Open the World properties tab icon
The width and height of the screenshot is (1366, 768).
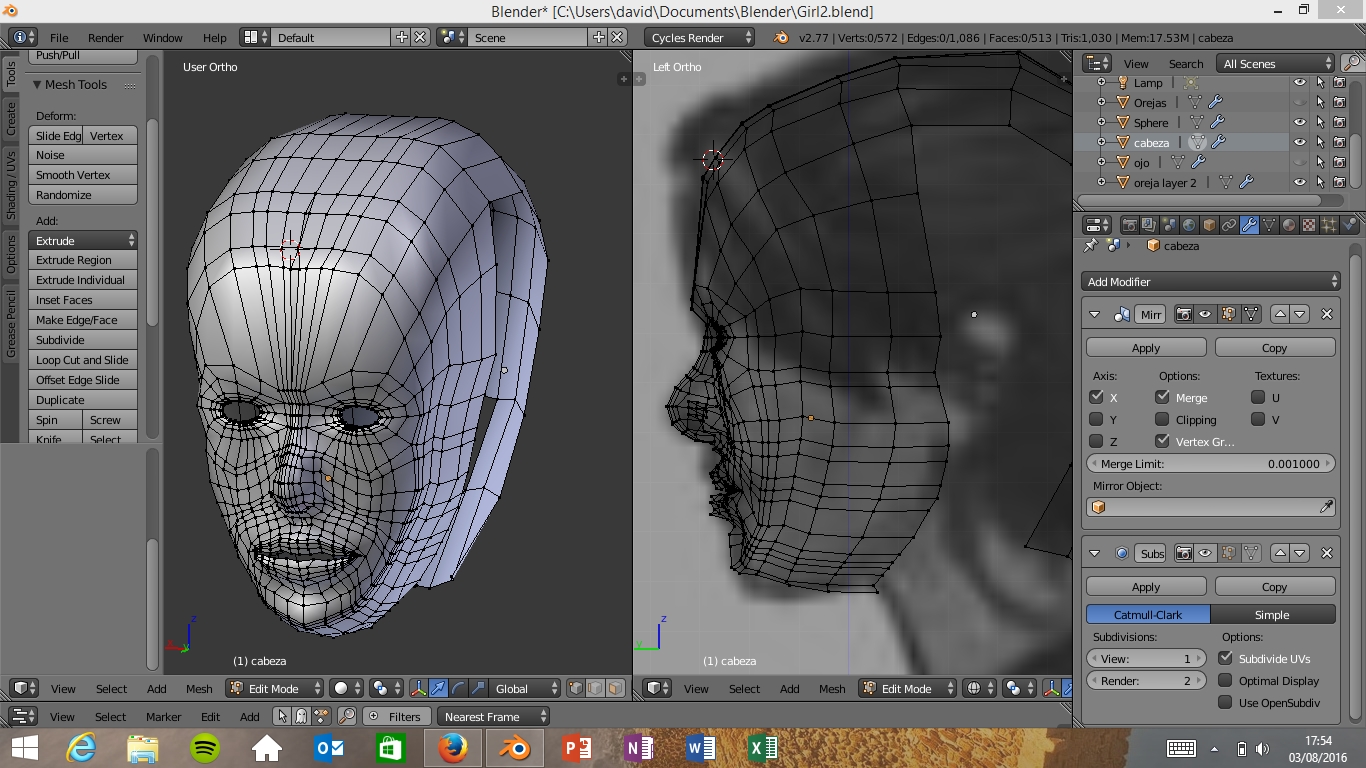1189,225
